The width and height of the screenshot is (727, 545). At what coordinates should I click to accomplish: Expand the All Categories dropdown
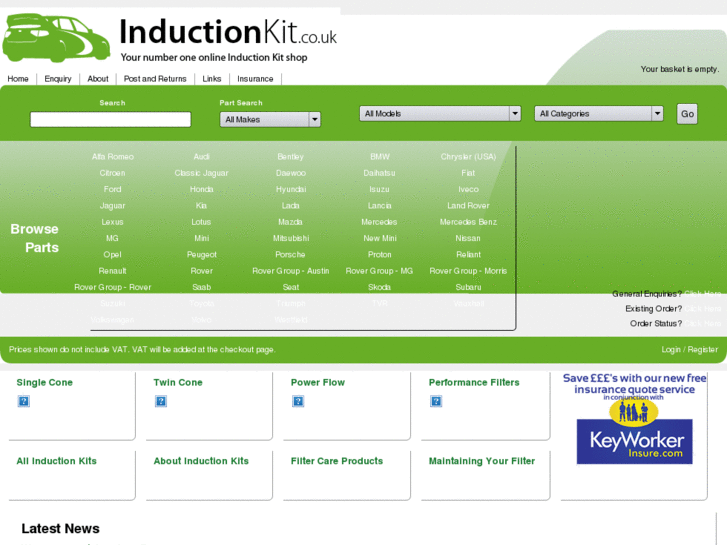pos(599,114)
